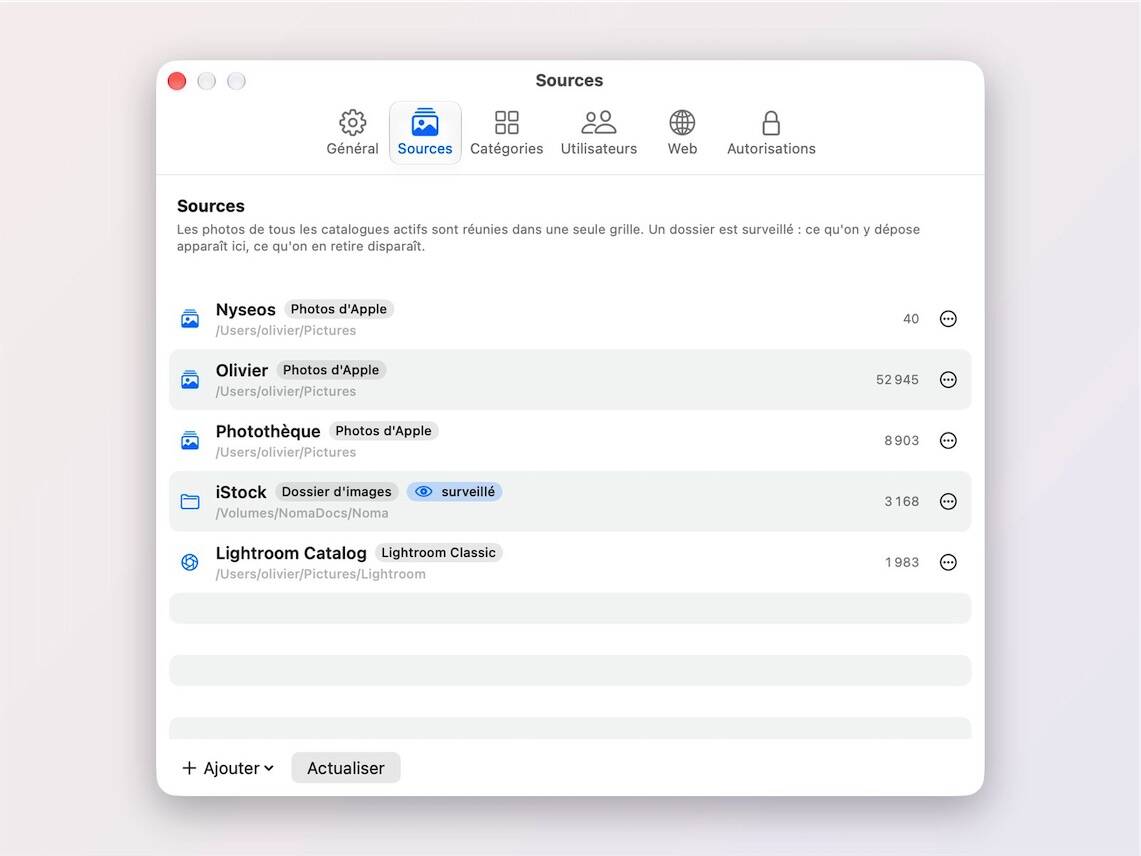Click the Photothèque library icon
Viewport: 1141px width, 856px height.
(190, 440)
